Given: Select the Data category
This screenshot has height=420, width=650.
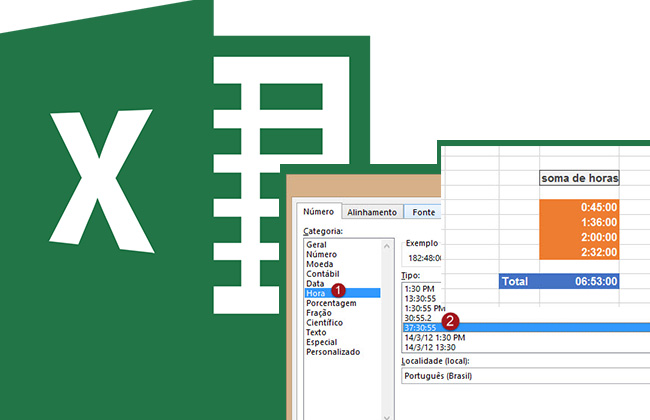Looking at the screenshot, I should point(315,284).
